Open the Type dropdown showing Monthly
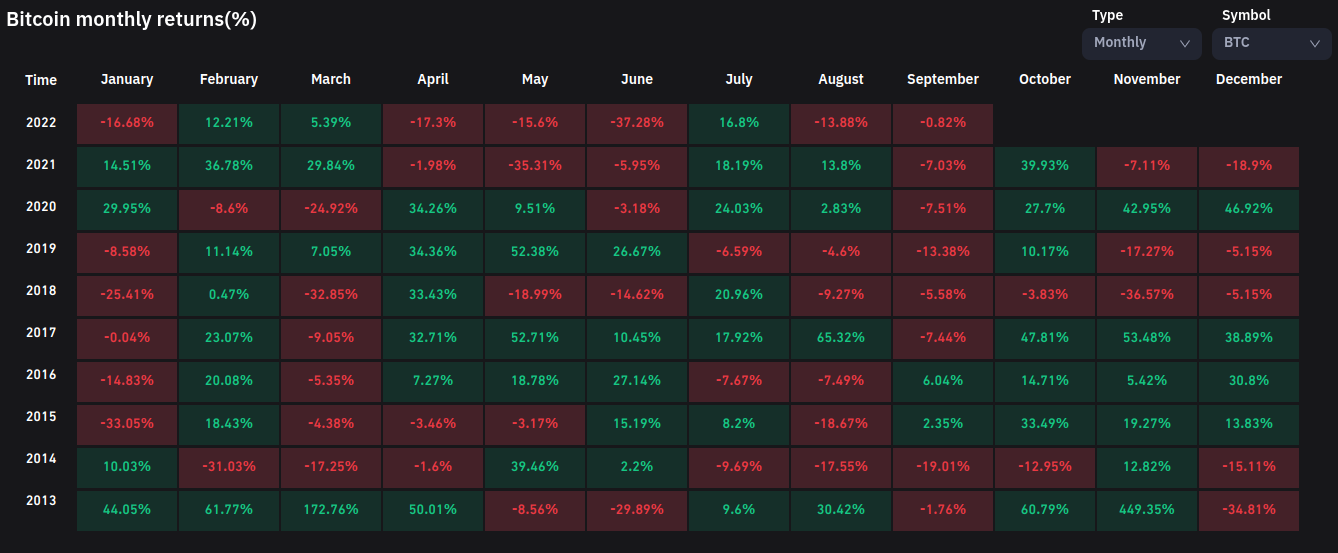The height and width of the screenshot is (553, 1338). [1141, 43]
